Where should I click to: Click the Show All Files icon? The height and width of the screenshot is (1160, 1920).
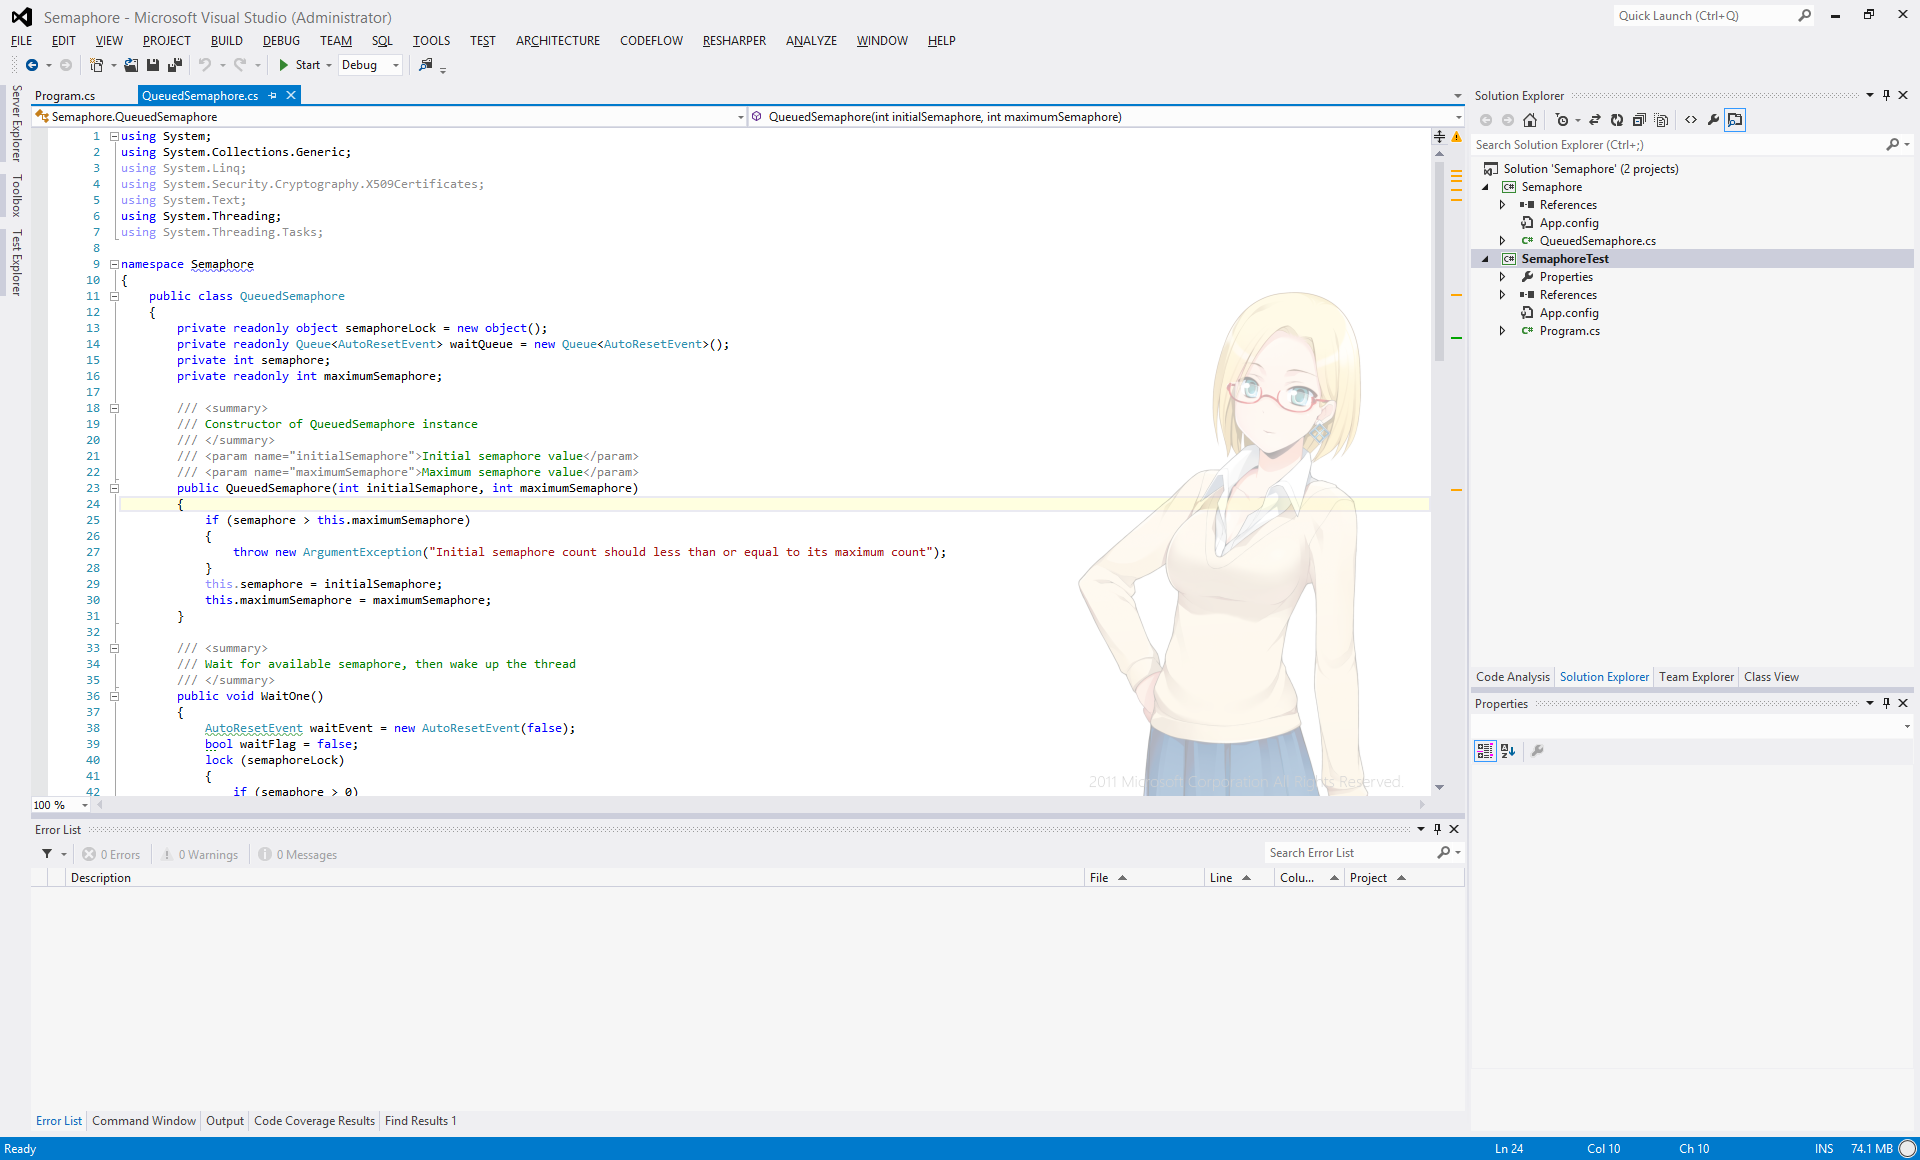click(x=1661, y=120)
